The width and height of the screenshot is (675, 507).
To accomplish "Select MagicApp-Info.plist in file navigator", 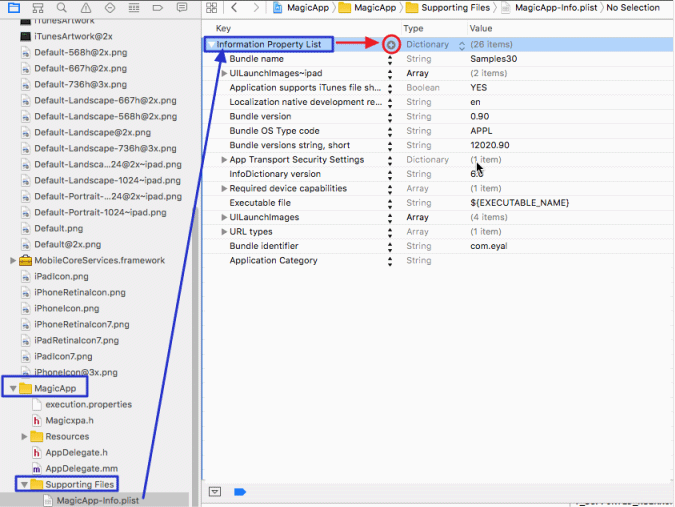I will [x=97, y=500].
